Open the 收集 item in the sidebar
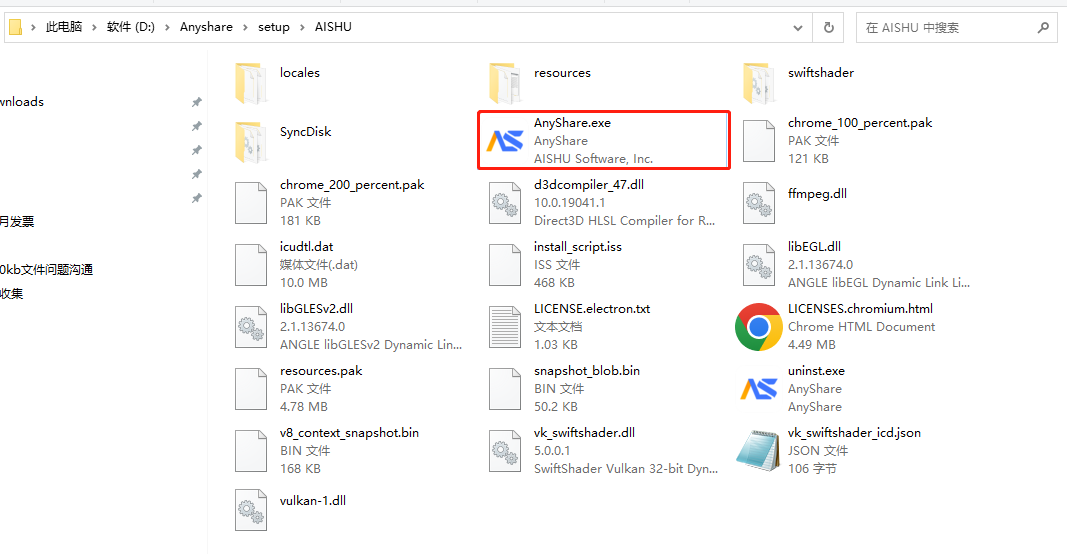This screenshot has width=1067, height=554. pyautogui.click(x=12, y=293)
